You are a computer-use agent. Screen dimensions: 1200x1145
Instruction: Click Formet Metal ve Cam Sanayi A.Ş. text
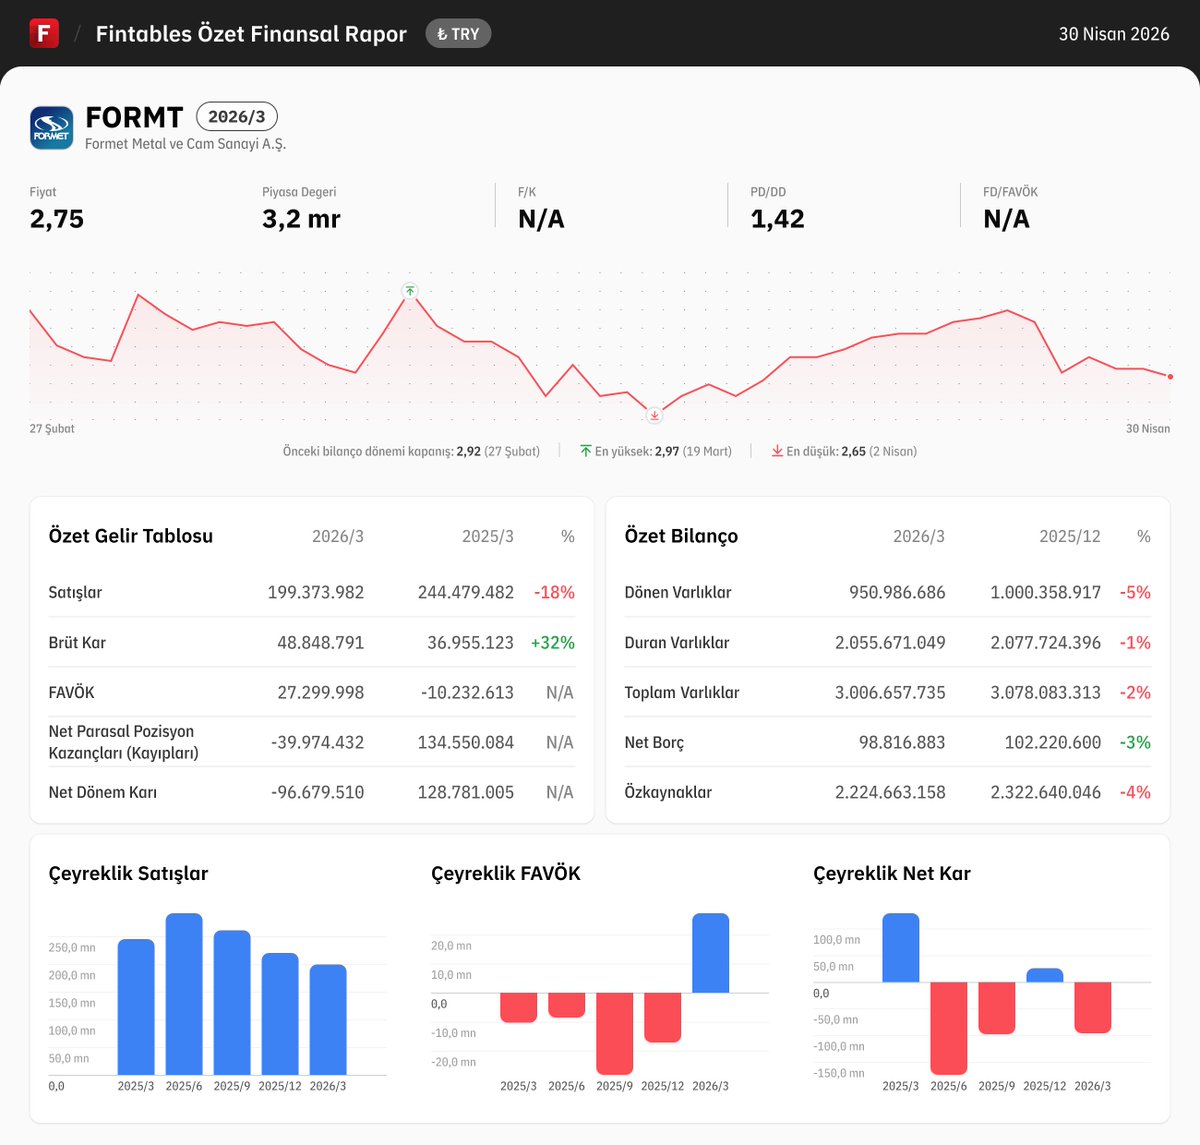coord(185,144)
